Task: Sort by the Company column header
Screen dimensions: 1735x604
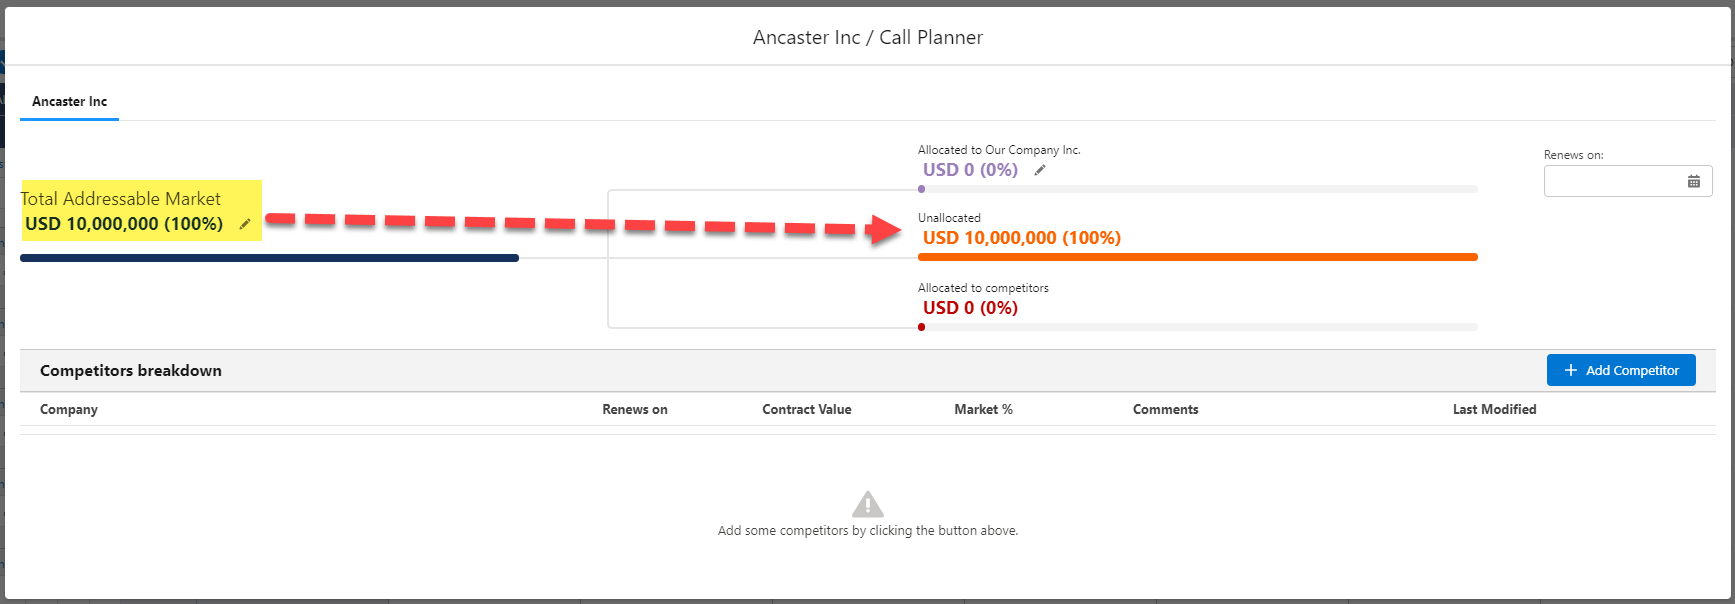Action: tap(69, 409)
